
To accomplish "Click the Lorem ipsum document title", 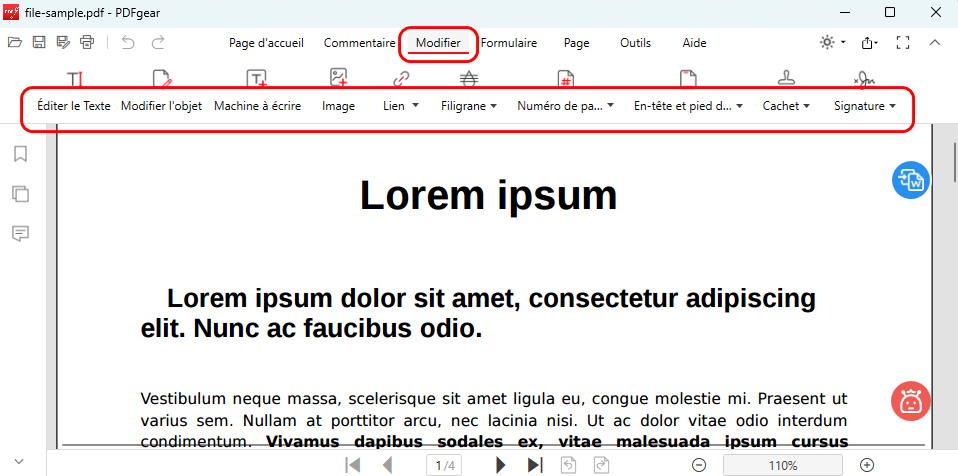I will [x=488, y=196].
